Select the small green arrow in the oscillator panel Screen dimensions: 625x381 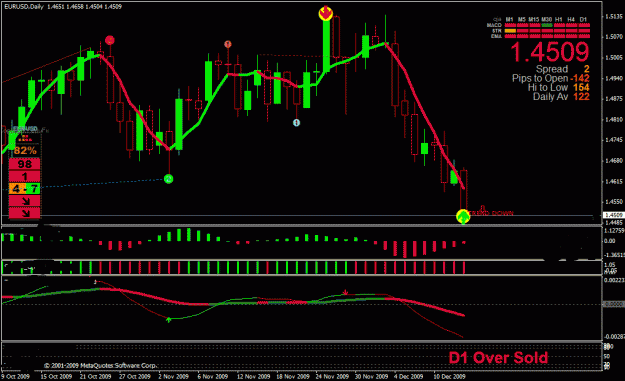(x=169, y=319)
